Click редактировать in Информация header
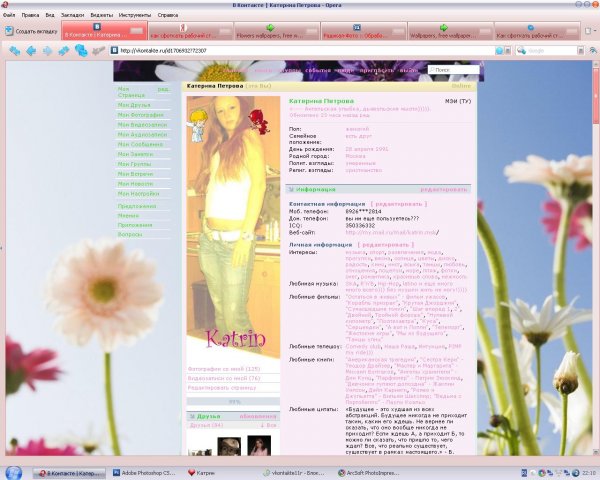The width and height of the screenshot is (600, 480). [444, 189]
